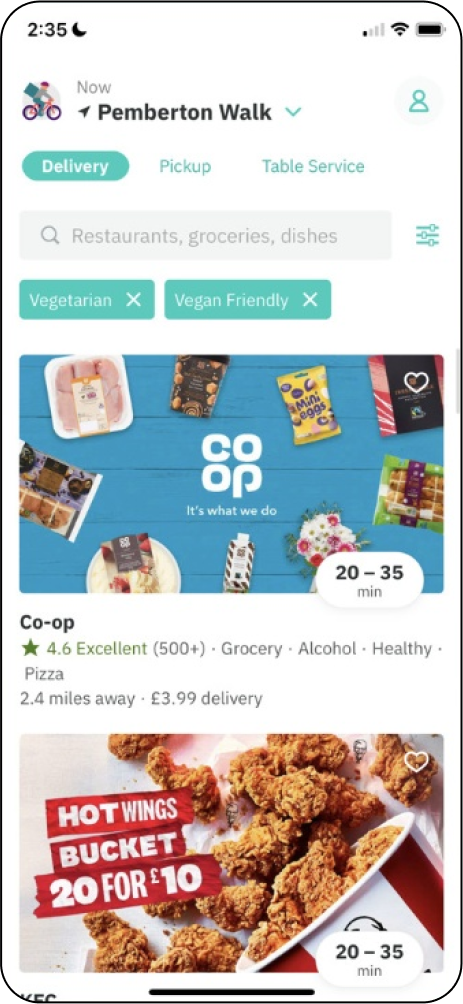
Task: Focus the Restaurants, groceries, dishes search field
Action: point(206,236)
